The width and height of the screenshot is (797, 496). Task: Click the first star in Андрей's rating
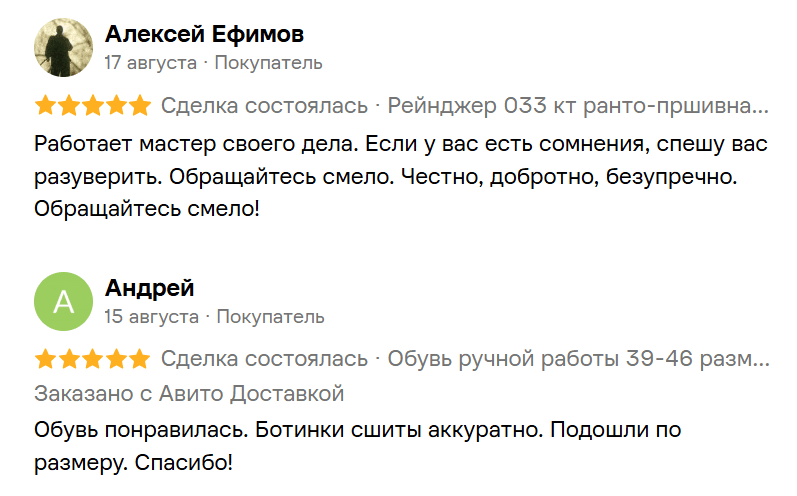click(46, 359)
